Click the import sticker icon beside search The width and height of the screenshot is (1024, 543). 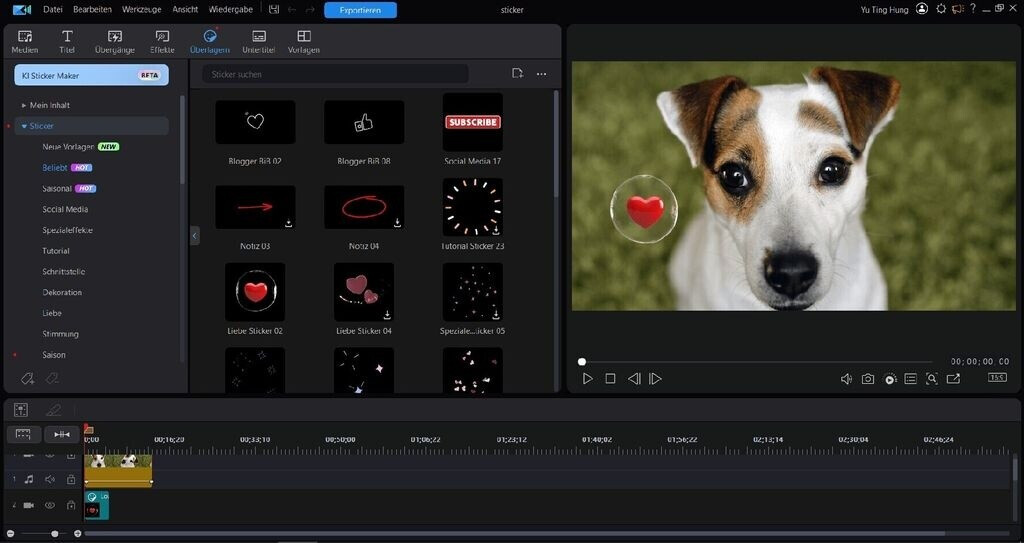click(517, 74)
